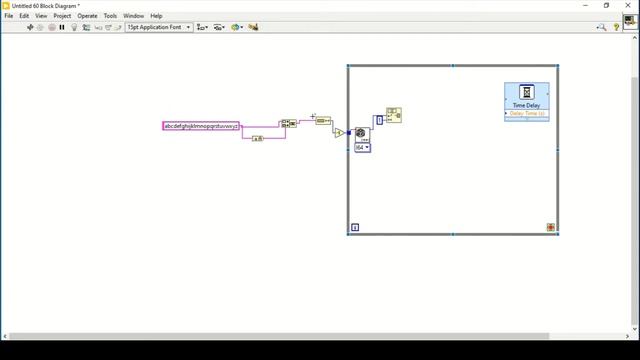Minimize the Block Diagram window

point(585,6)
